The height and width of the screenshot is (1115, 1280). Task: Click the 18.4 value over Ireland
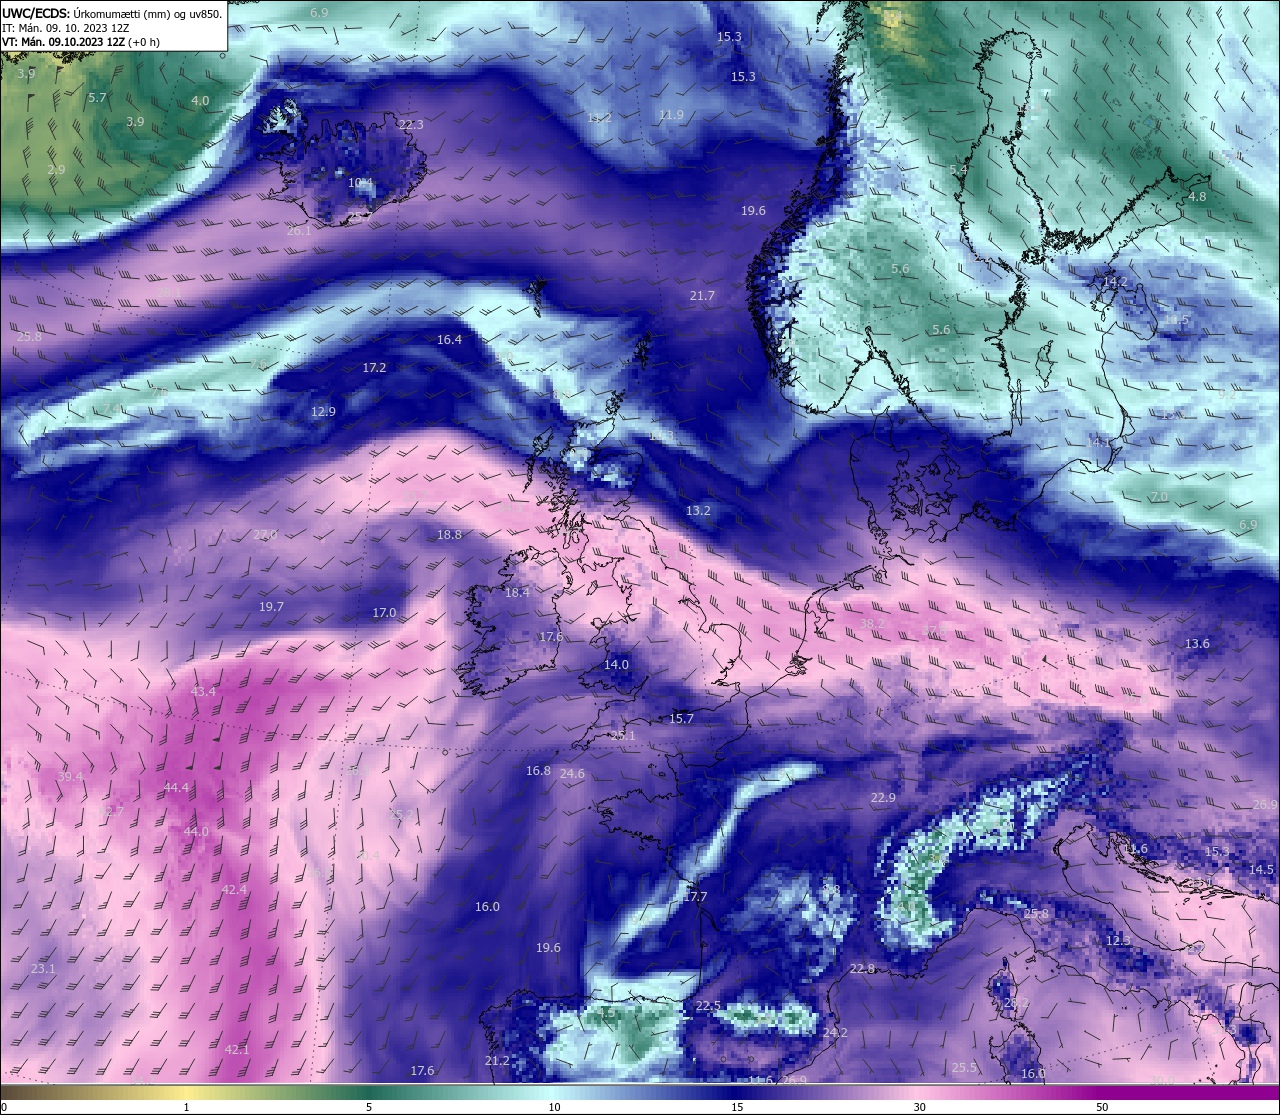[x=517, y=593]
